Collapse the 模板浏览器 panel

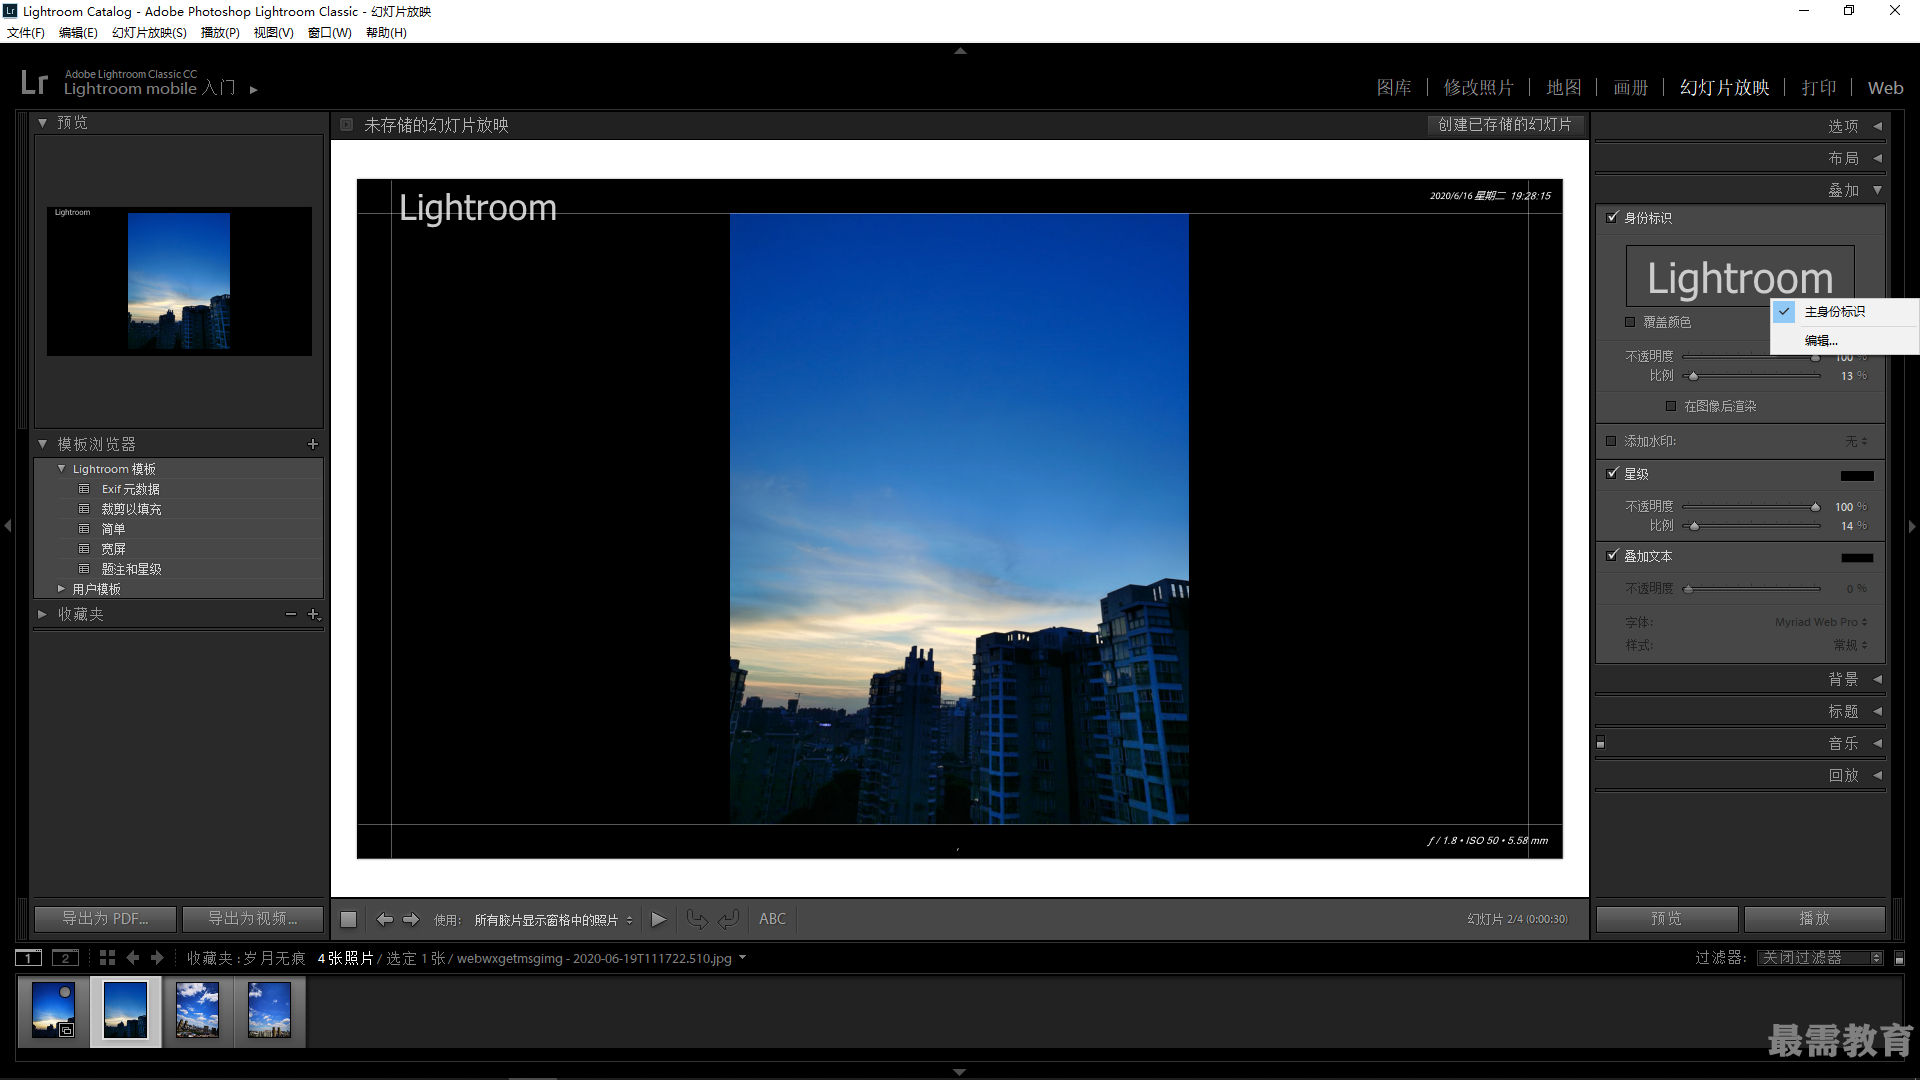[x=42, y=444]
